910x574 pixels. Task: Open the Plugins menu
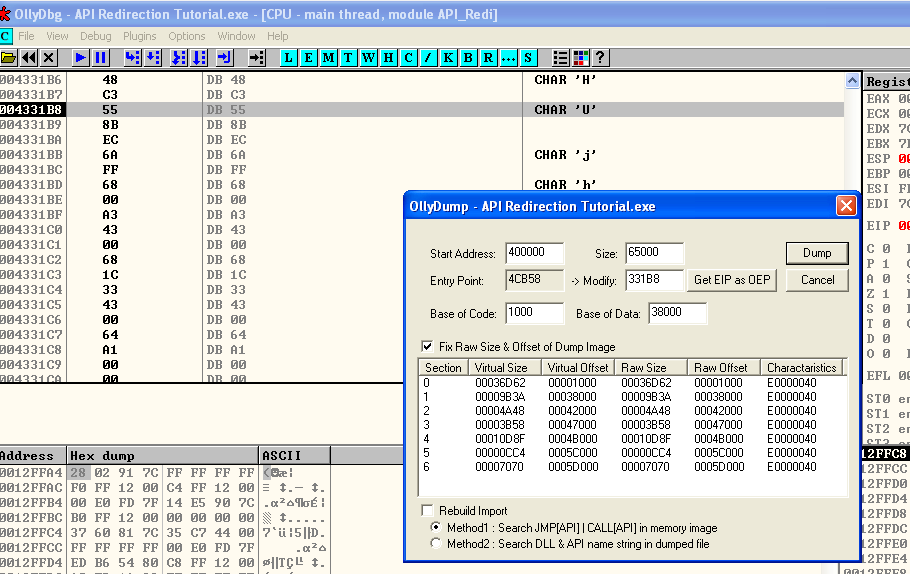coord(139,36)
